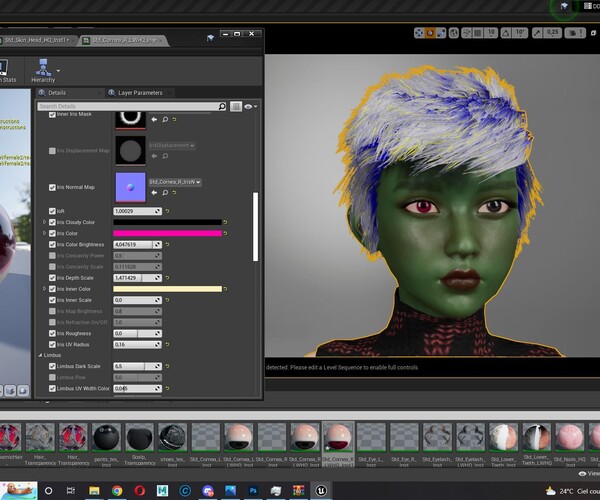Screen dimensions: 600x500
Task: Open File Explorer from the taskbar
Action: (x=94, y=490)
